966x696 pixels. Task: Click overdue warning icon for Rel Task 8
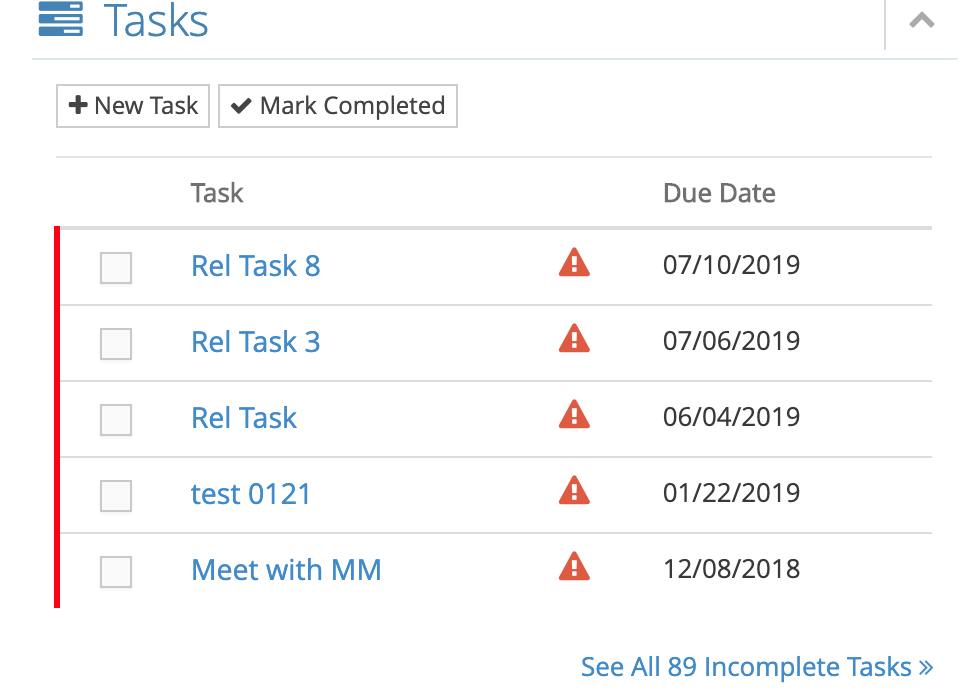(574, 263)
